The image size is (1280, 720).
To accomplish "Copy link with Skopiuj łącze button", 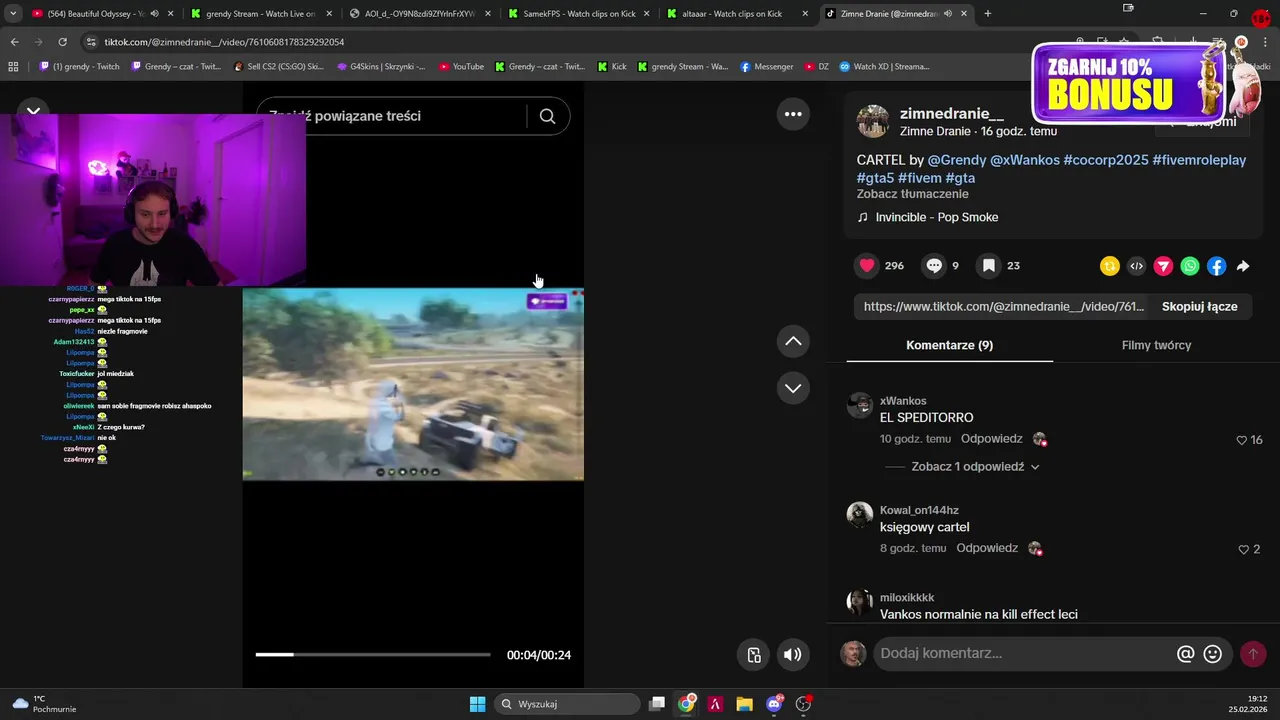I will [x=1199, y=307].
